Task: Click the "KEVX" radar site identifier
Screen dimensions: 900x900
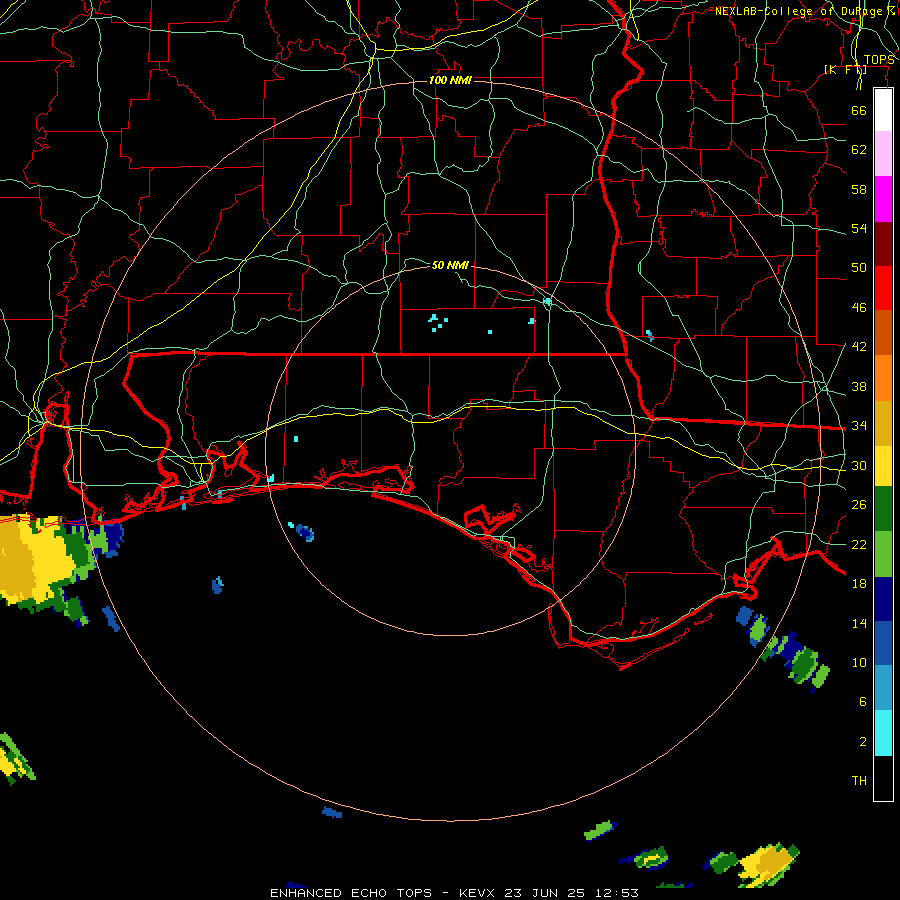Action: coord(476,893)
